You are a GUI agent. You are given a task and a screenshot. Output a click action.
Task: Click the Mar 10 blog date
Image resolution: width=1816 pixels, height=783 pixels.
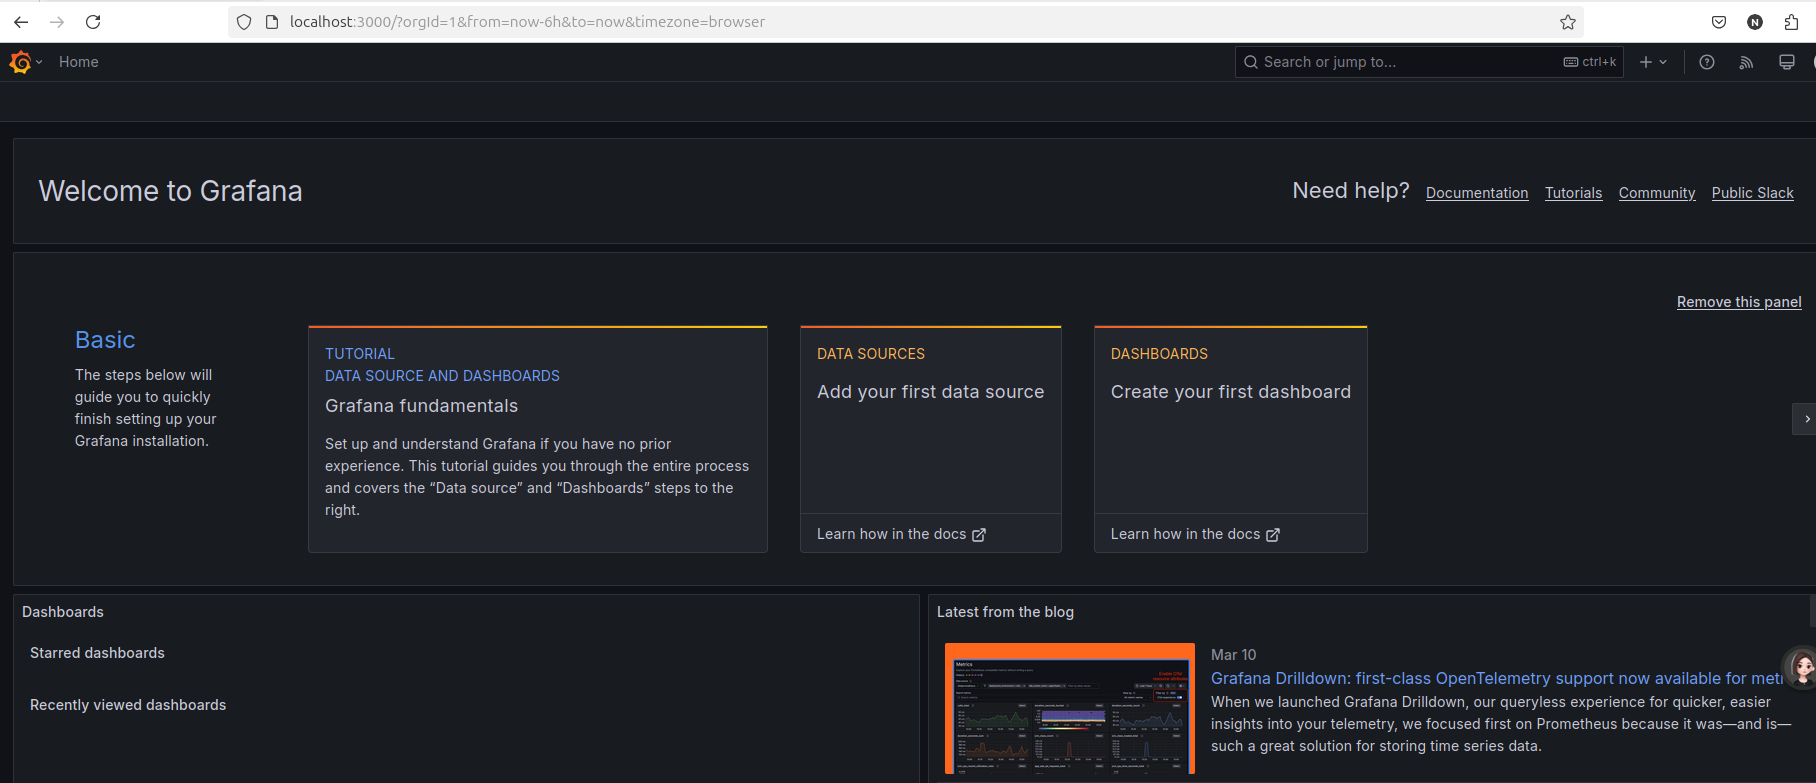[x=1233, y=655]
